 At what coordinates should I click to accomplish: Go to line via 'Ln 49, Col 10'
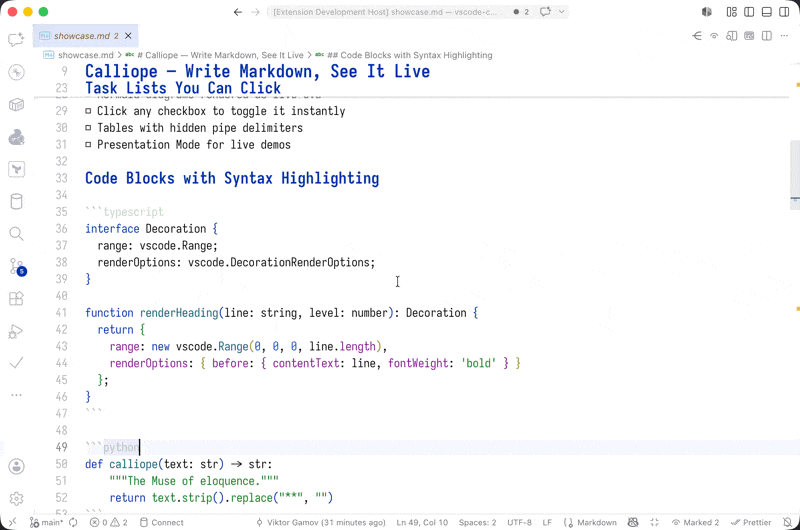tap(422, 522)
